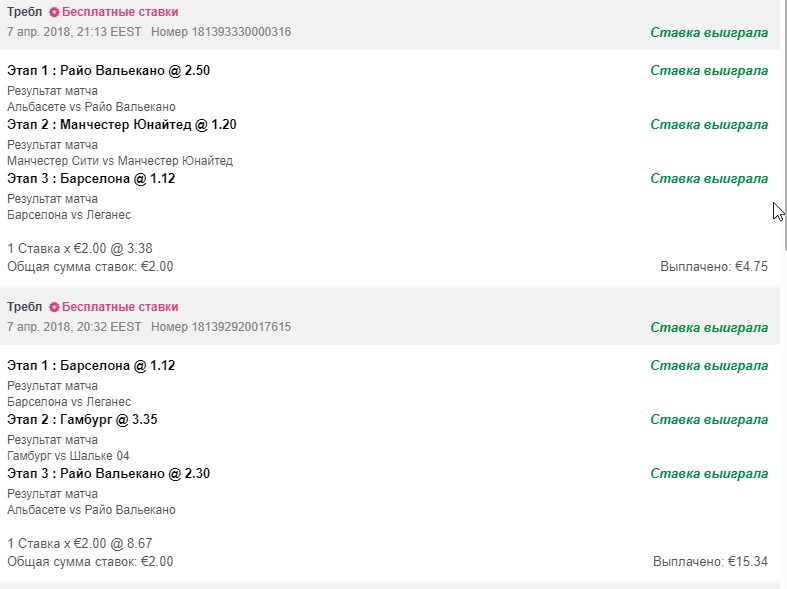Click the page scrollbar thumb on the right
This screenshot has height=589, width=787.
tap(783, 125)
